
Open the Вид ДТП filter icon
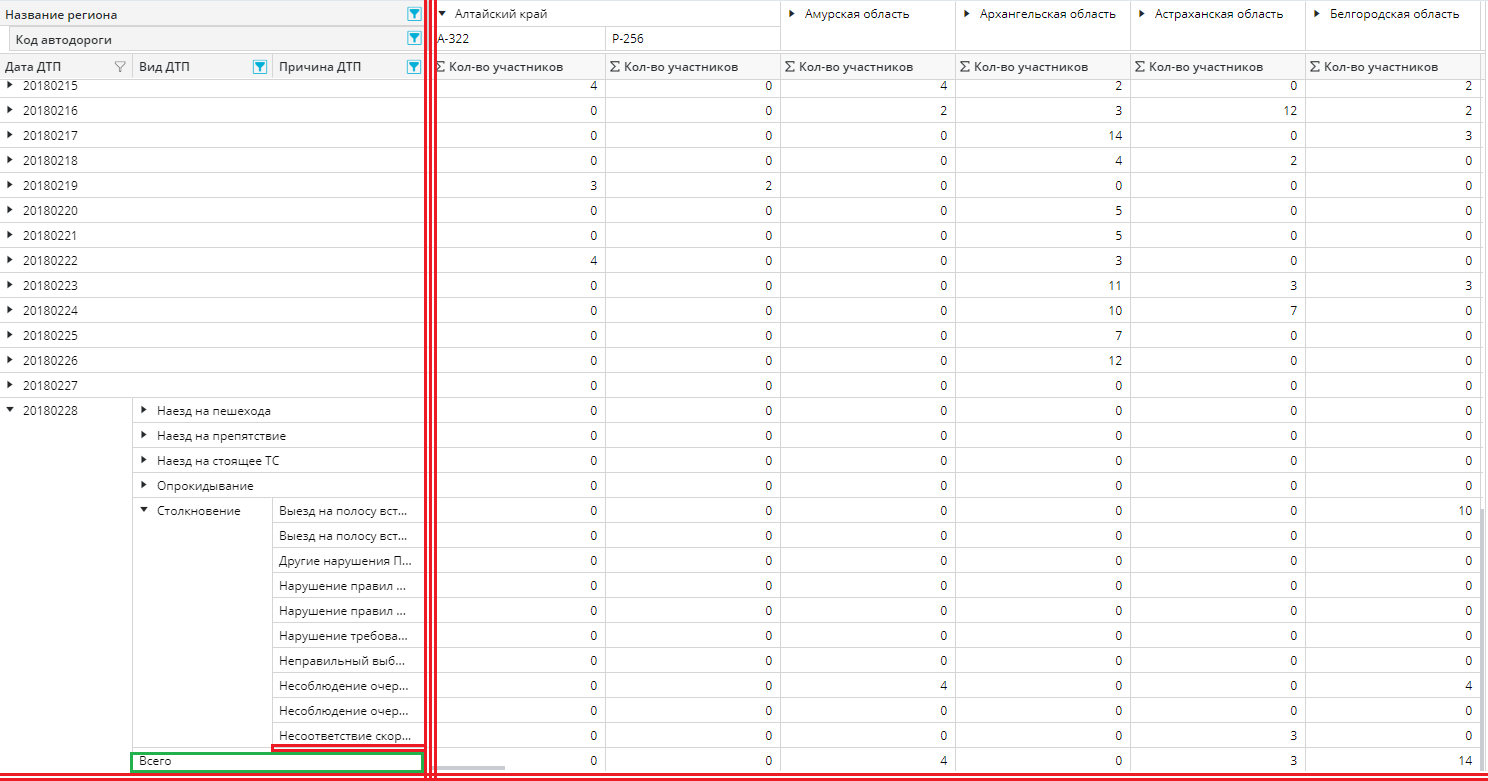click(260, 67)
